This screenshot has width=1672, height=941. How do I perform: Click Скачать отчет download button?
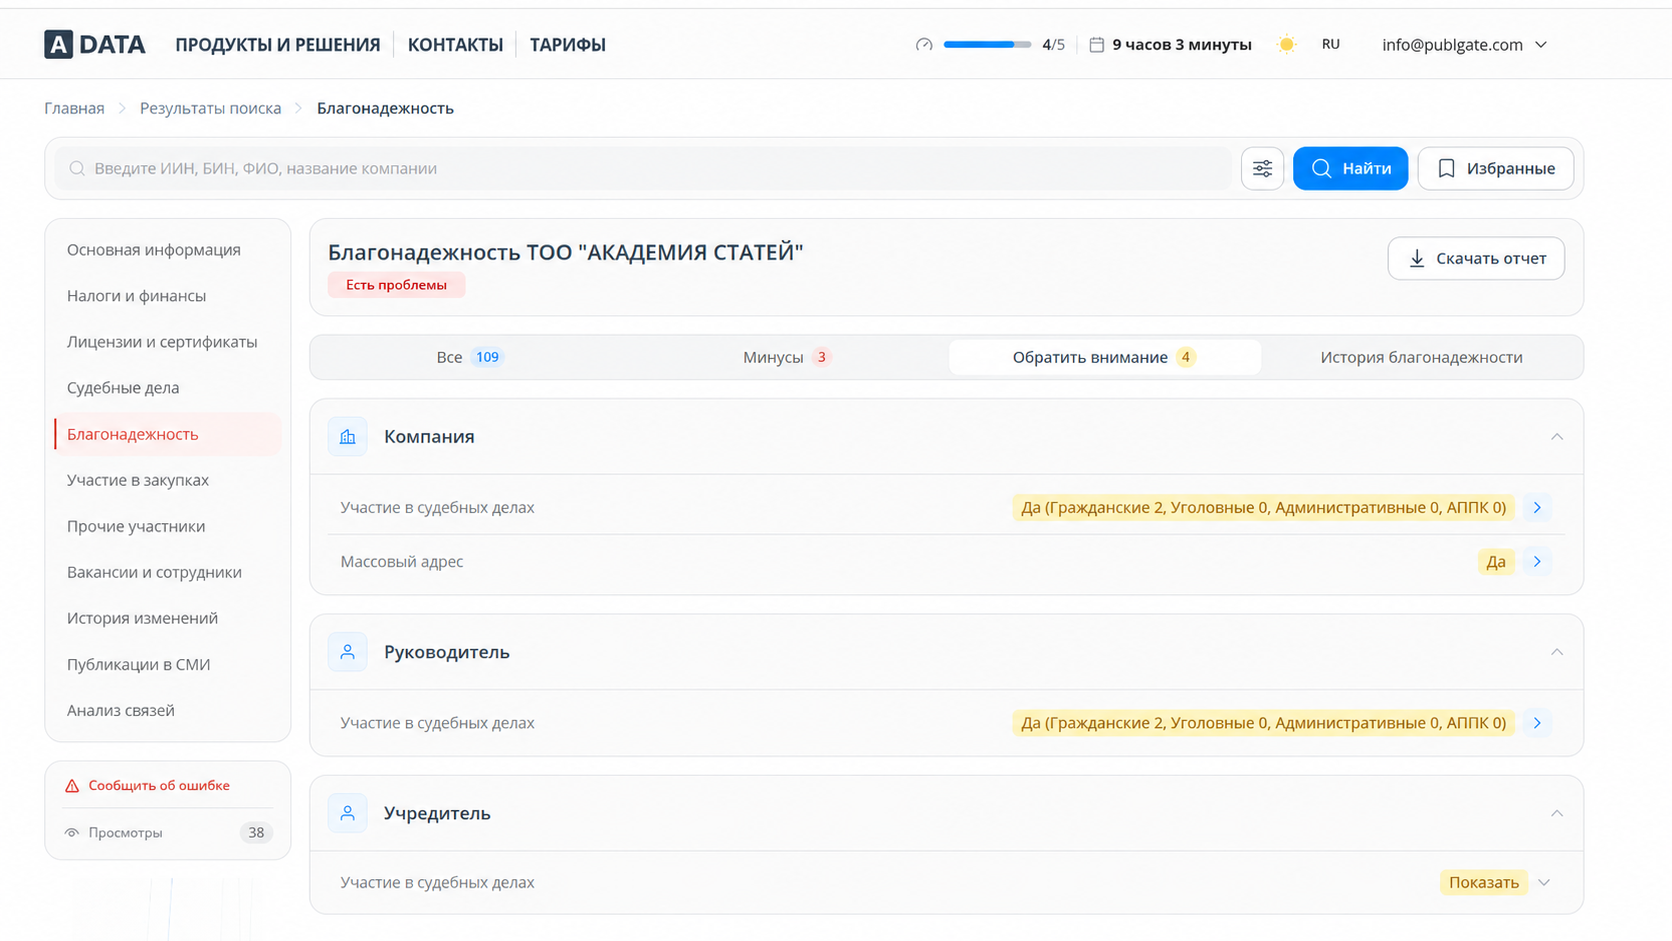[x=1476, y=258]
